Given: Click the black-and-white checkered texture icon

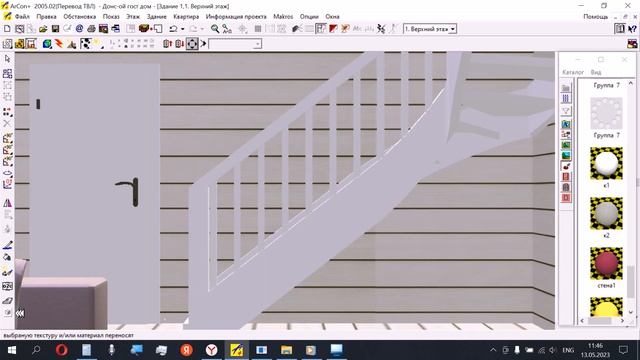Looking at the screenshot, I should tap(85, 44).
